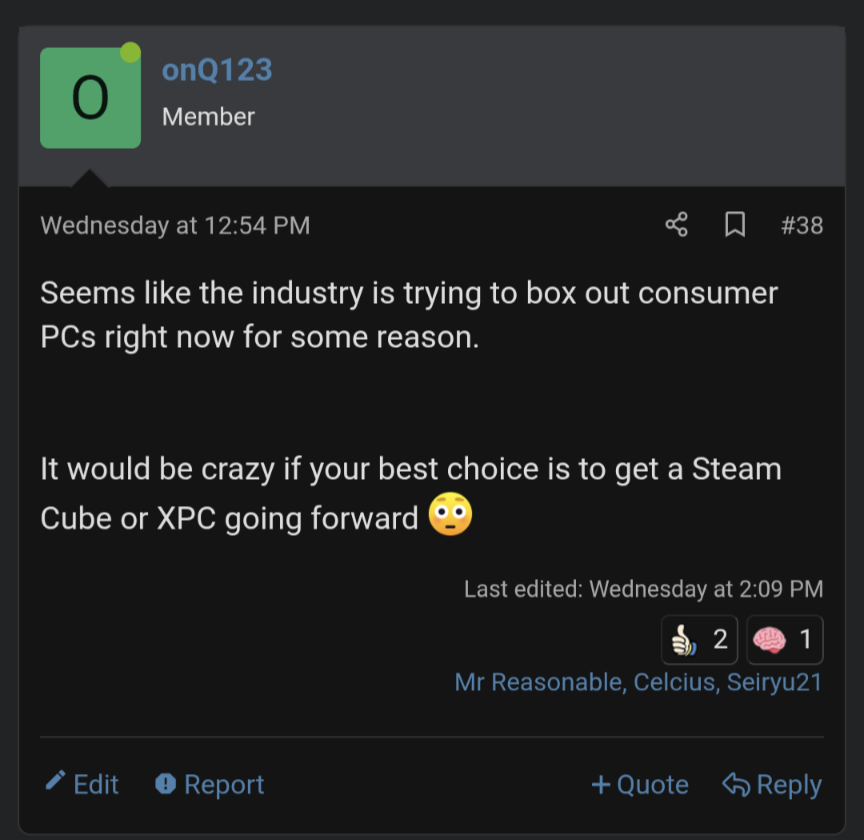
Task: Click the Last edited timestamp text
Action: 706,589
